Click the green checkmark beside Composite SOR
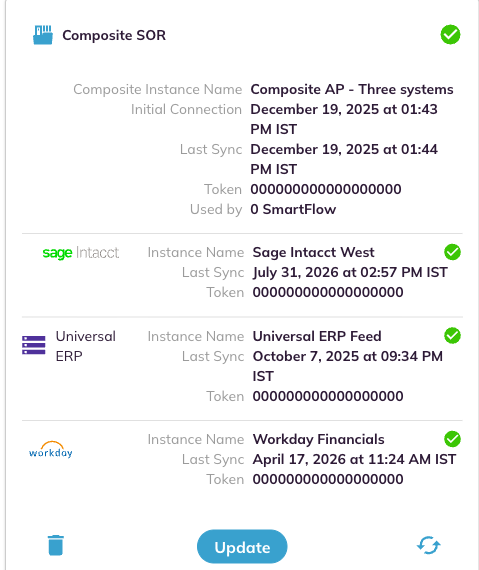The width and height of the screenshot is (479, 570). (x=450, y=35)
